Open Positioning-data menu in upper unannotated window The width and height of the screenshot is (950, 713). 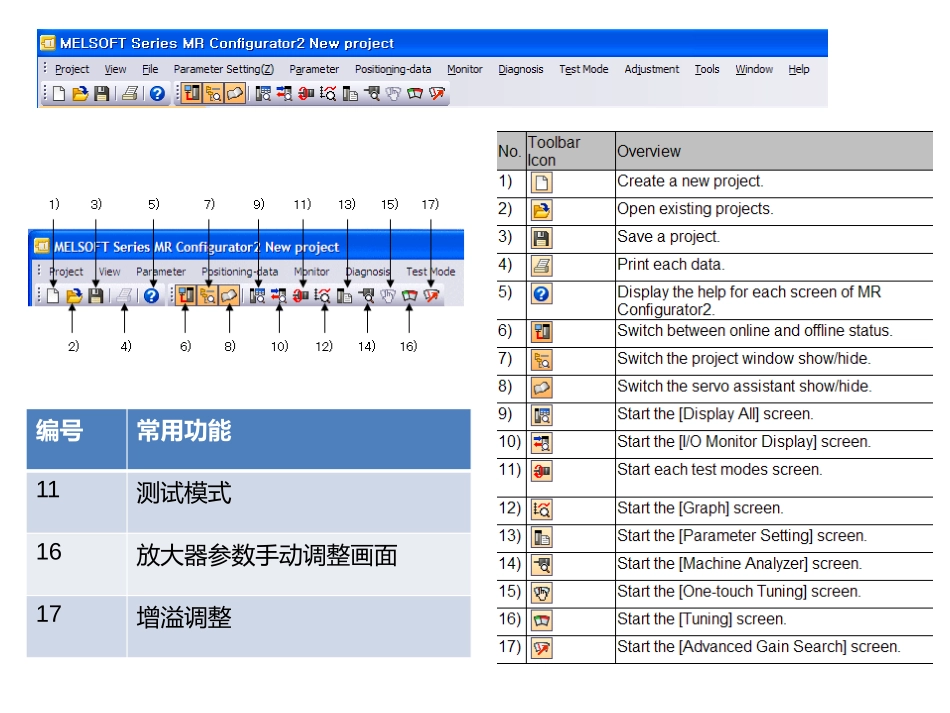click(x=393, y=70)
